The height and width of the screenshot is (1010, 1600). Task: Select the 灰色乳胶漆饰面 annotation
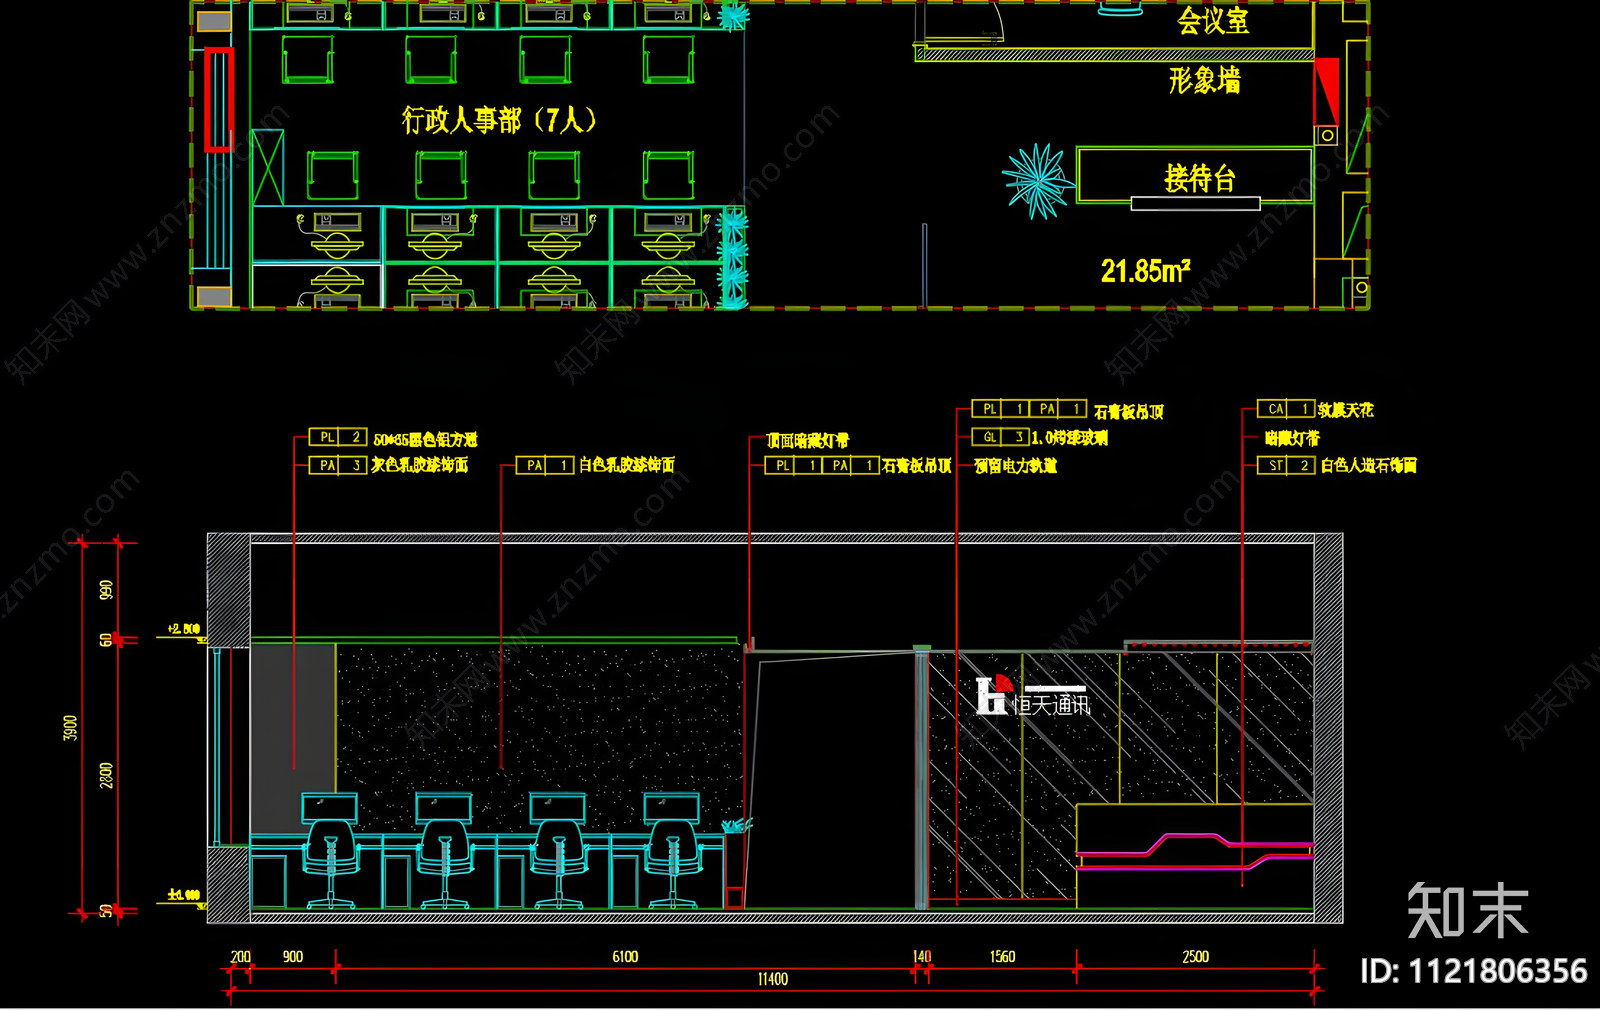(x=420, y=465)
